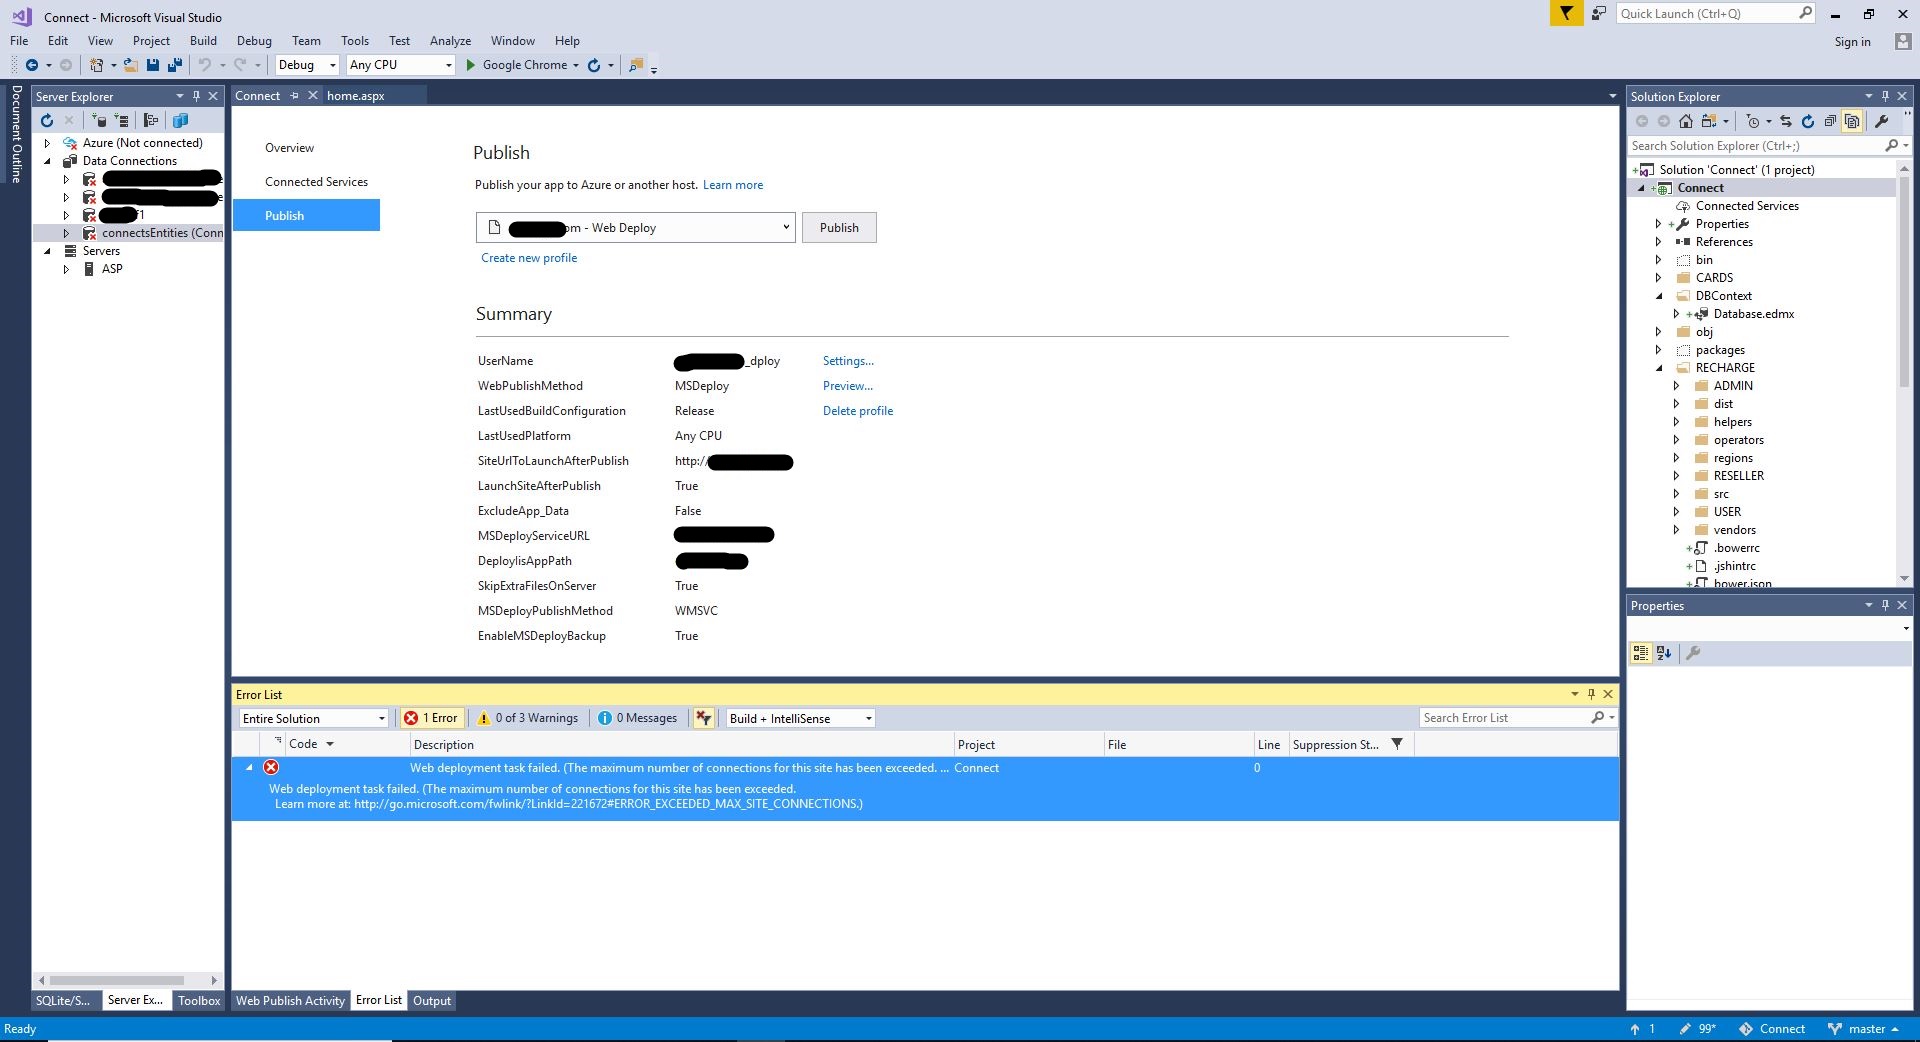Click the Sign in link
This screenshot has height=1042, width=1920.
click(x=1852, y=42)
